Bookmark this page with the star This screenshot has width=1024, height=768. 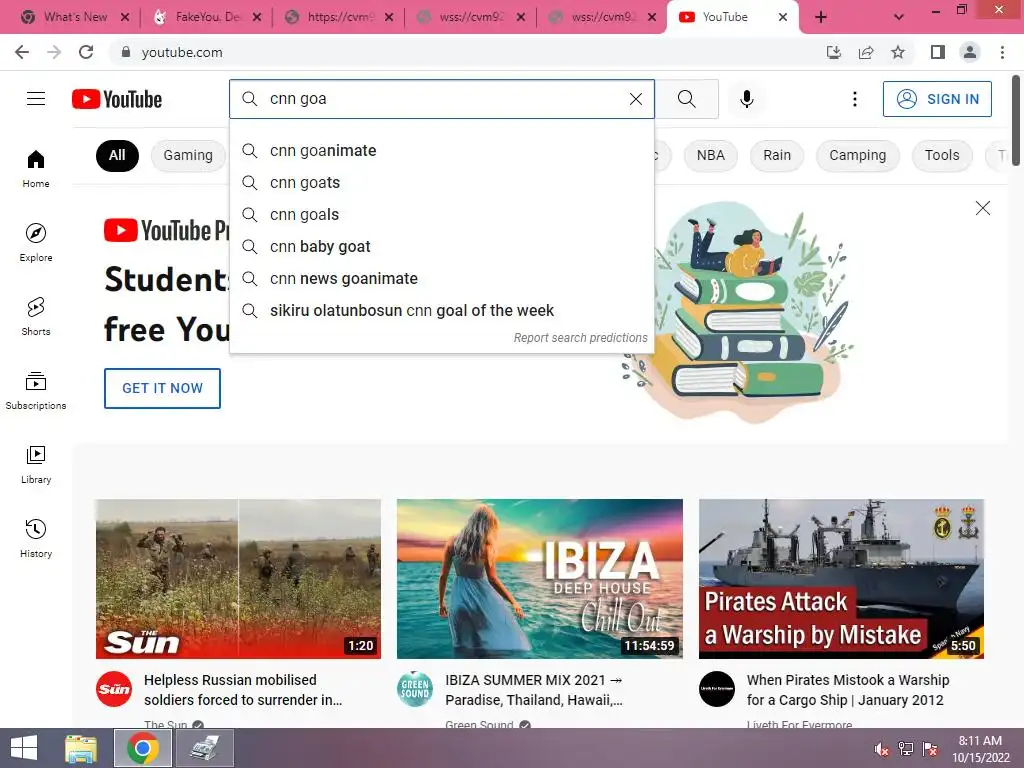click(x=898, y=52)
